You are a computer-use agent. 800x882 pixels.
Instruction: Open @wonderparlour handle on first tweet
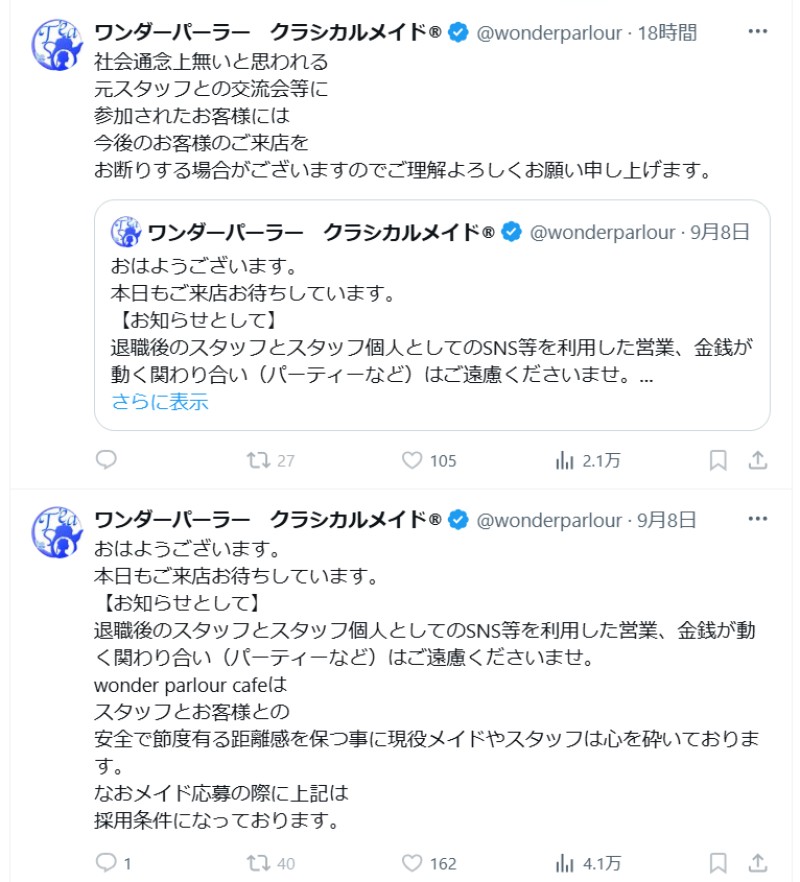tap(548, 33)
